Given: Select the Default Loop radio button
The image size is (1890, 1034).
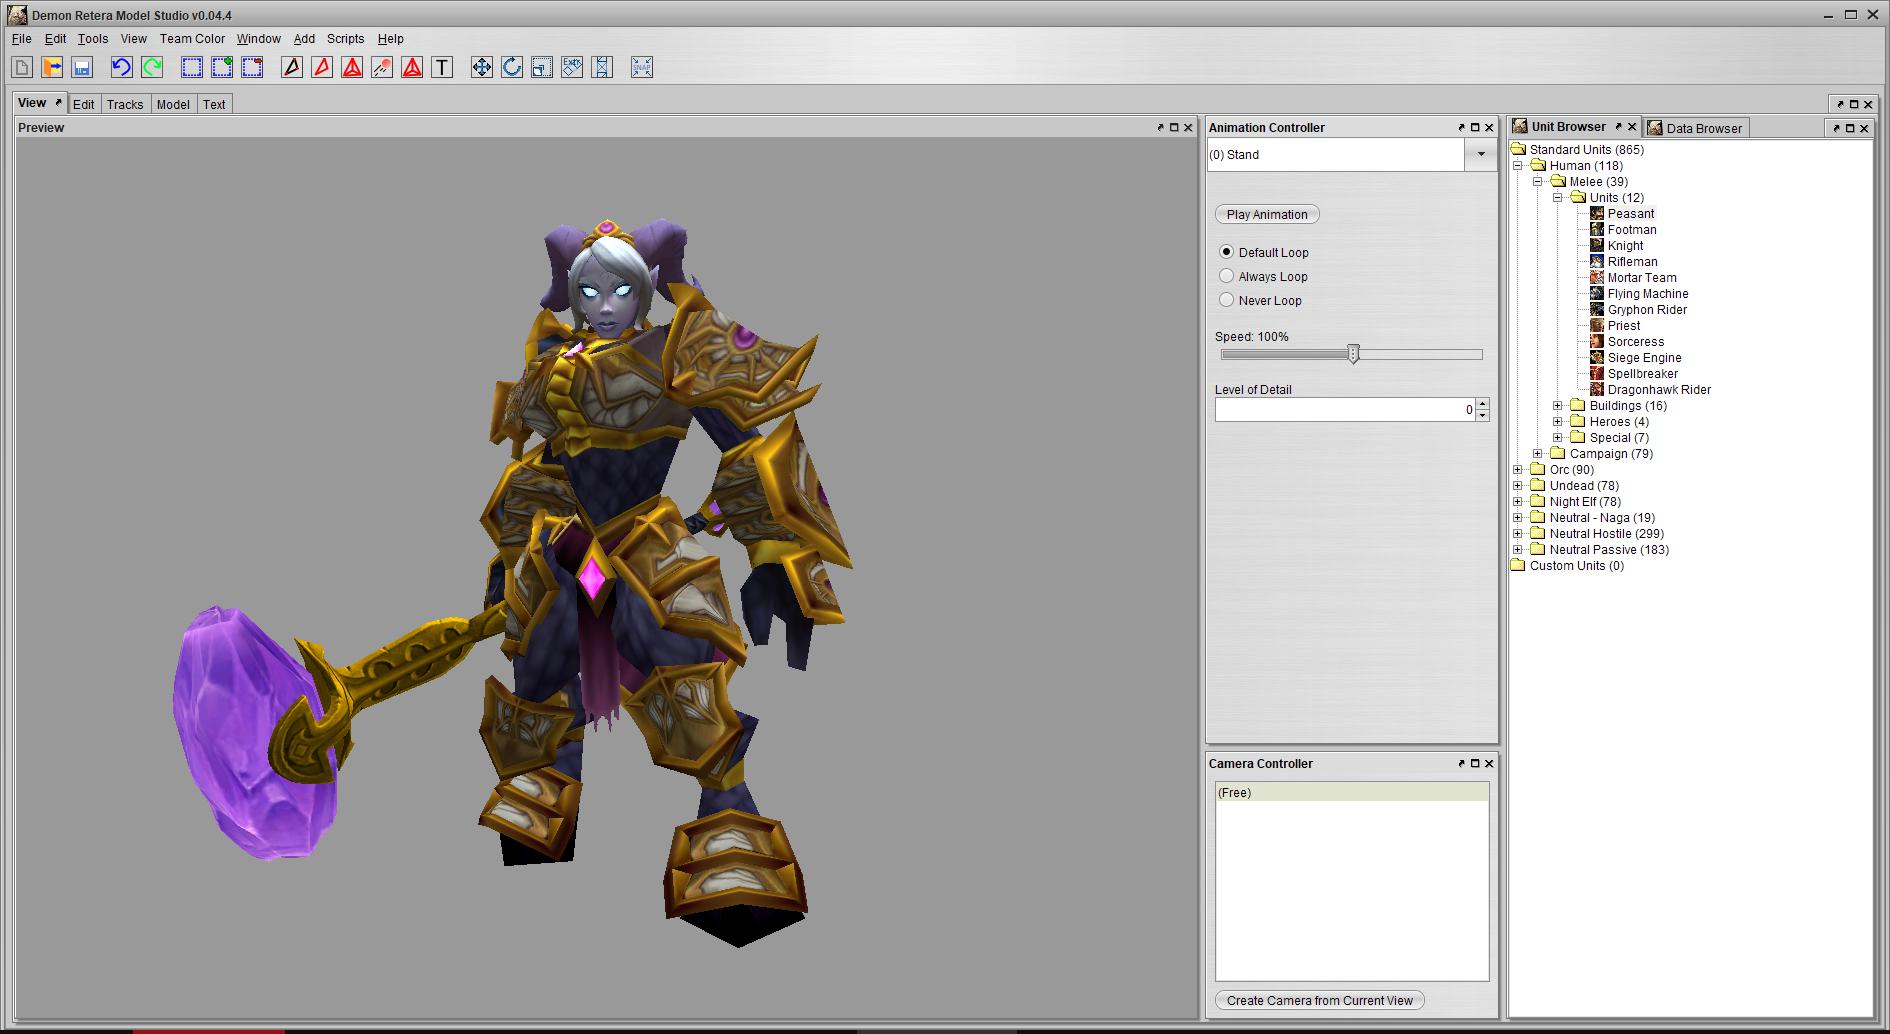Looking at the screenshot, I should point(1226,252).
